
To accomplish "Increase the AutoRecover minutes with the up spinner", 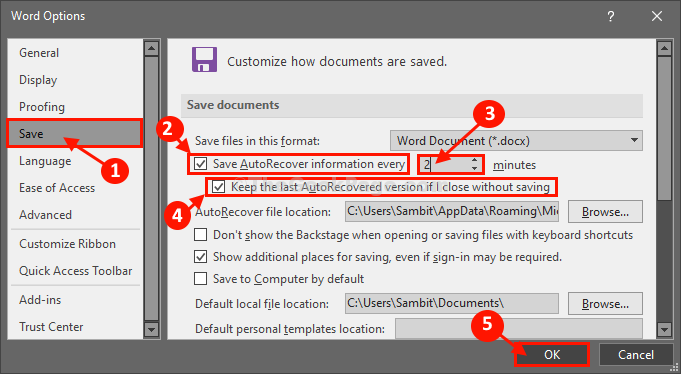I will [x=474, y=160].
